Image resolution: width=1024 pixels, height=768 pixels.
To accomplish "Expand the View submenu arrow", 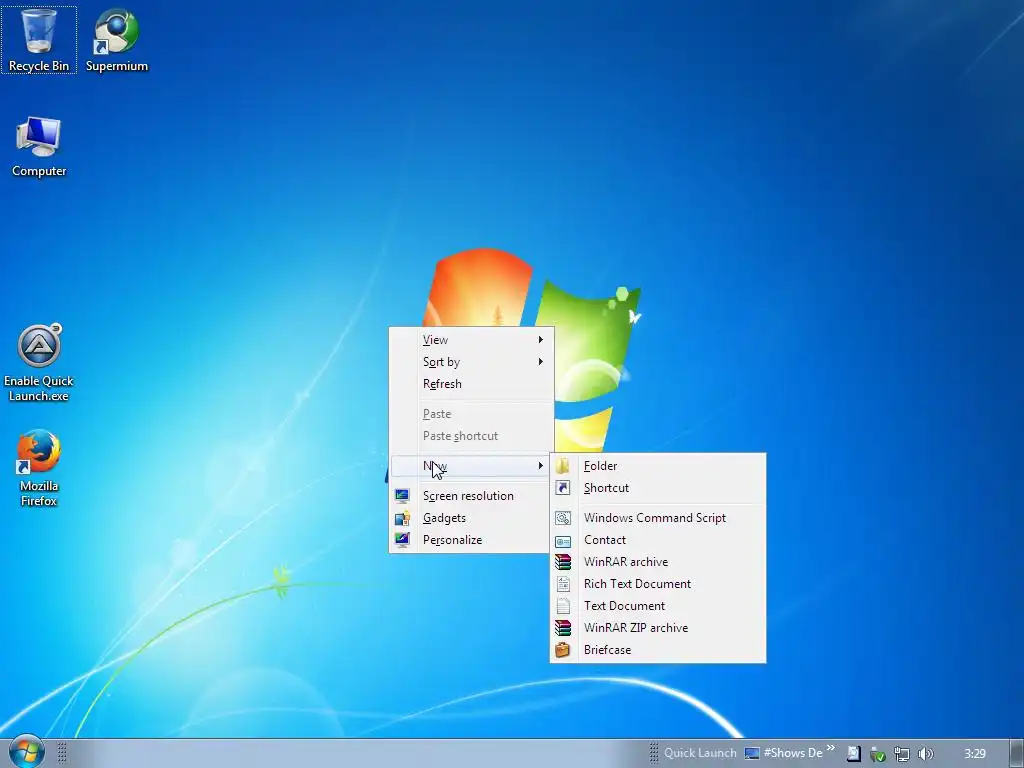I will pos(541,340).
